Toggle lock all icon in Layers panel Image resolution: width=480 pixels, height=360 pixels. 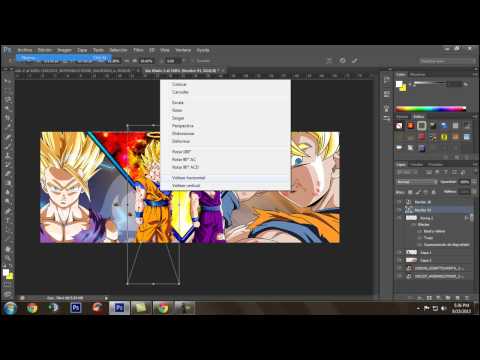click(434, 192)
